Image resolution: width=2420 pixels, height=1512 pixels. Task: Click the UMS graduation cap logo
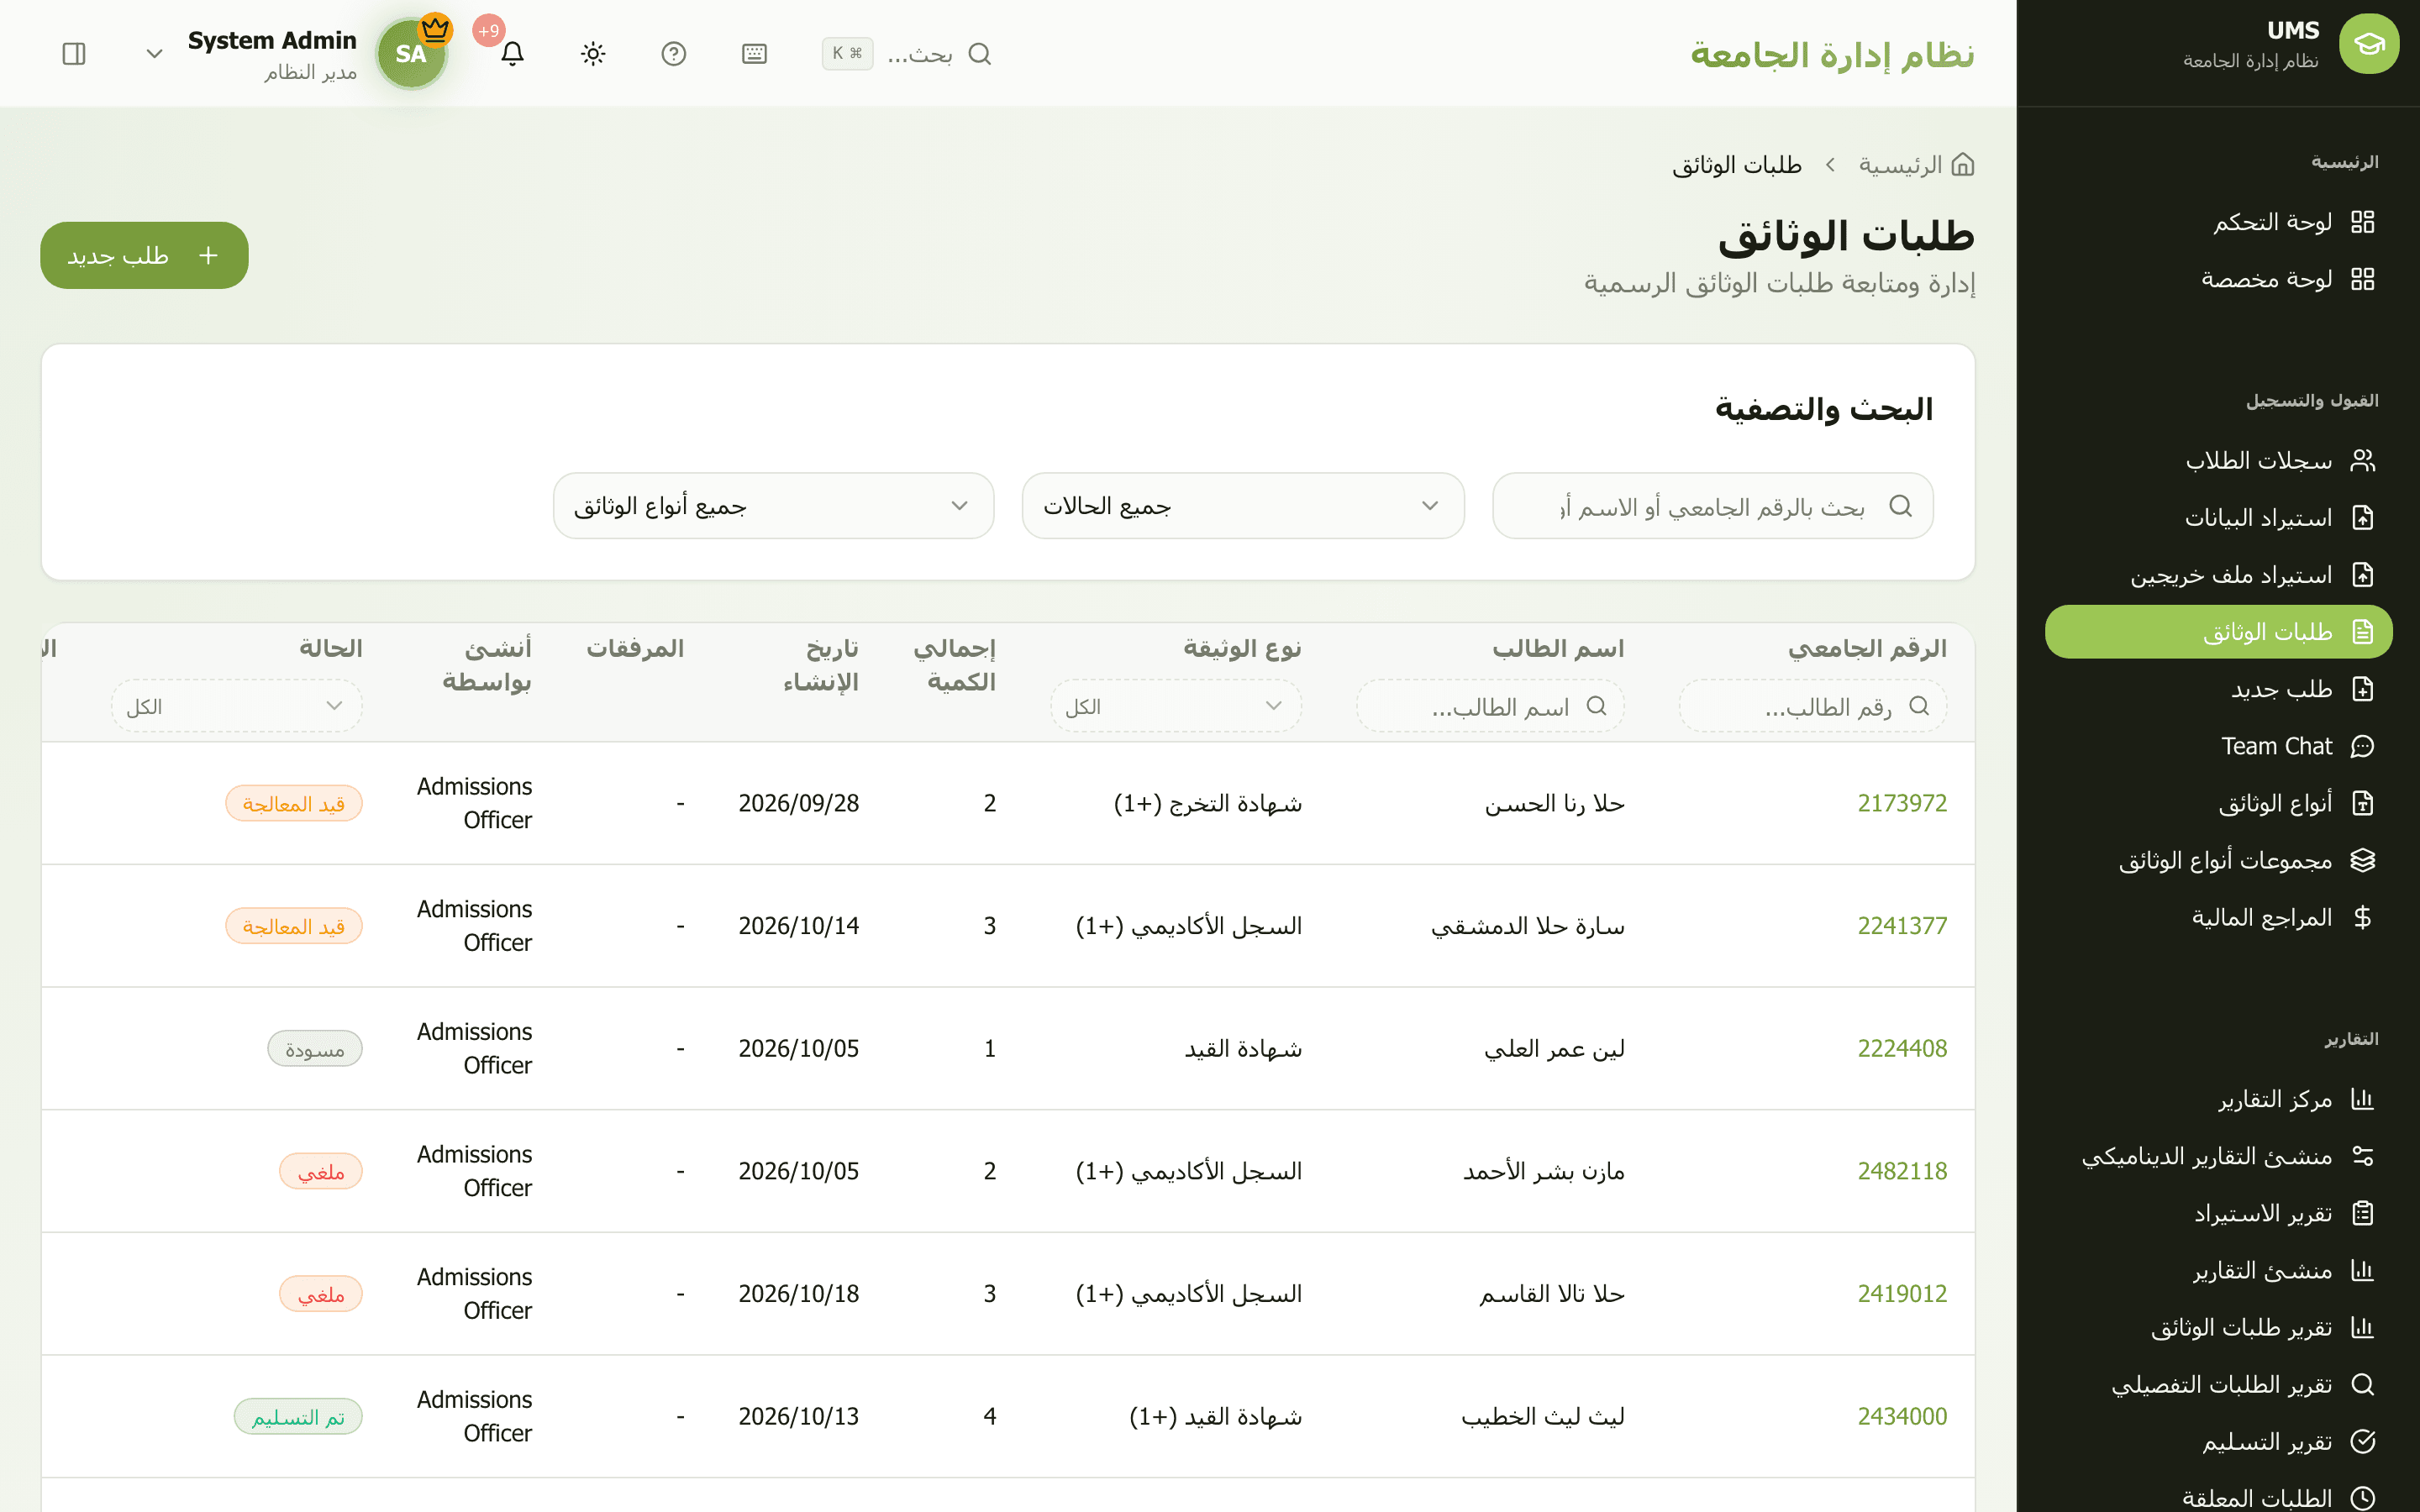click(2368, 44)
